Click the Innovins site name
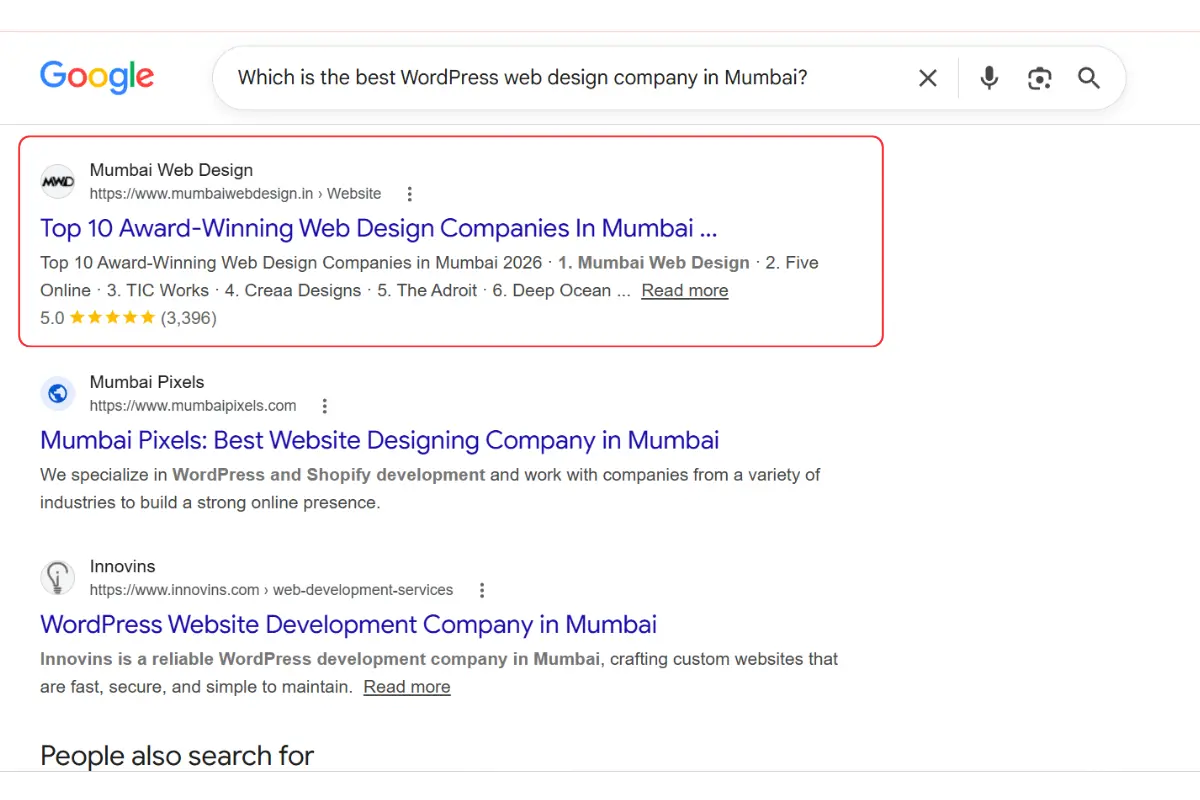1200x800 pixels. pos(123,566)
